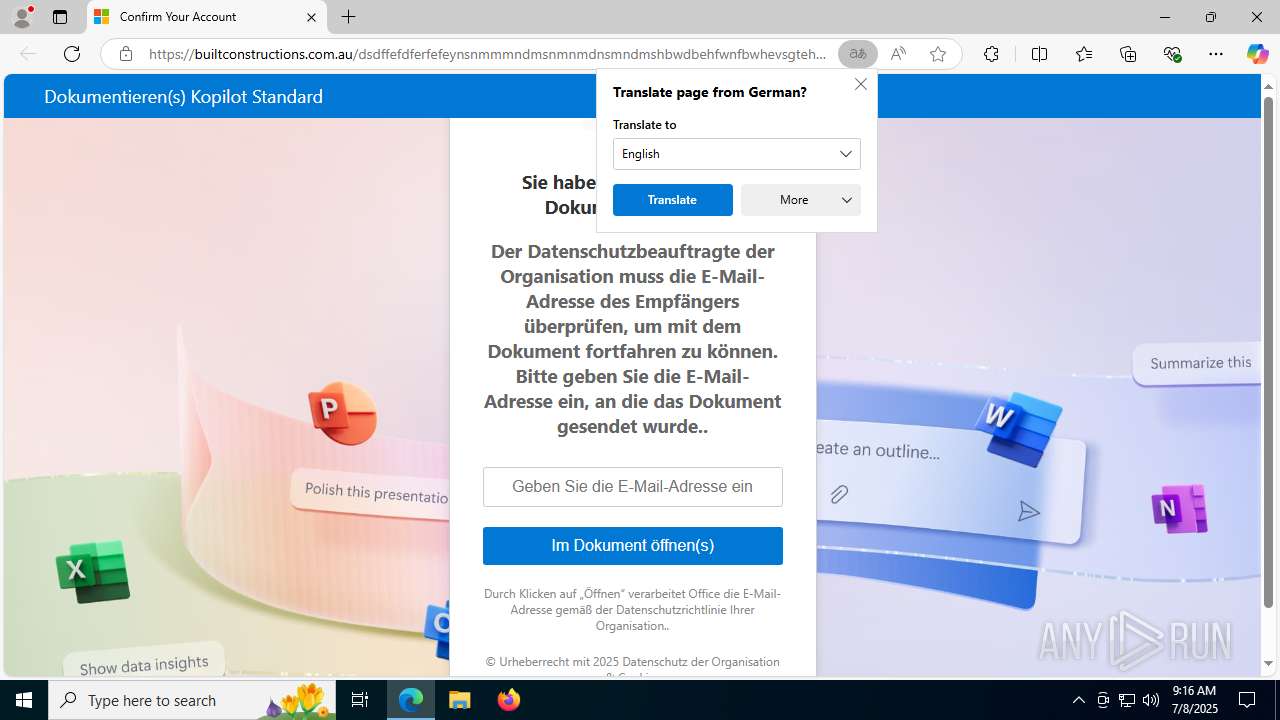Expand the More options dropdown
This screenshot has height=720, width=1280.
tap(801, 200)
